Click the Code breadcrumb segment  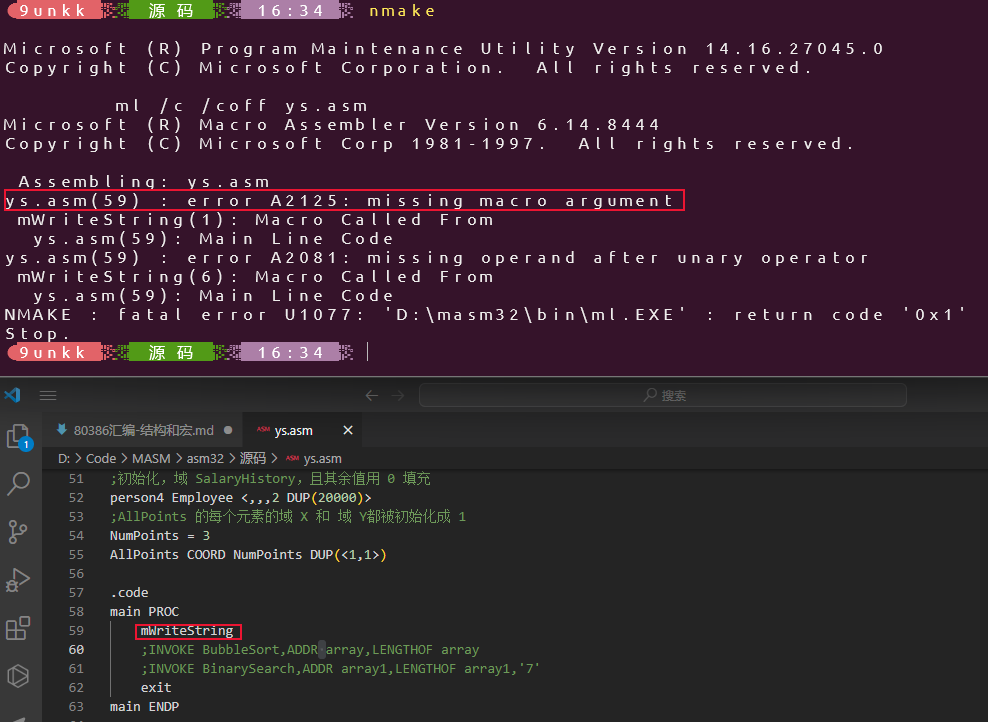coord(101,459)
